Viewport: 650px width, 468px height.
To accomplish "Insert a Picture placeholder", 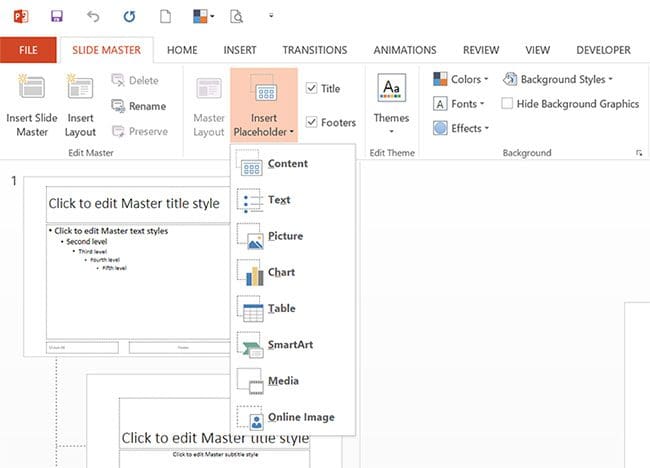I will coord(293,236).
